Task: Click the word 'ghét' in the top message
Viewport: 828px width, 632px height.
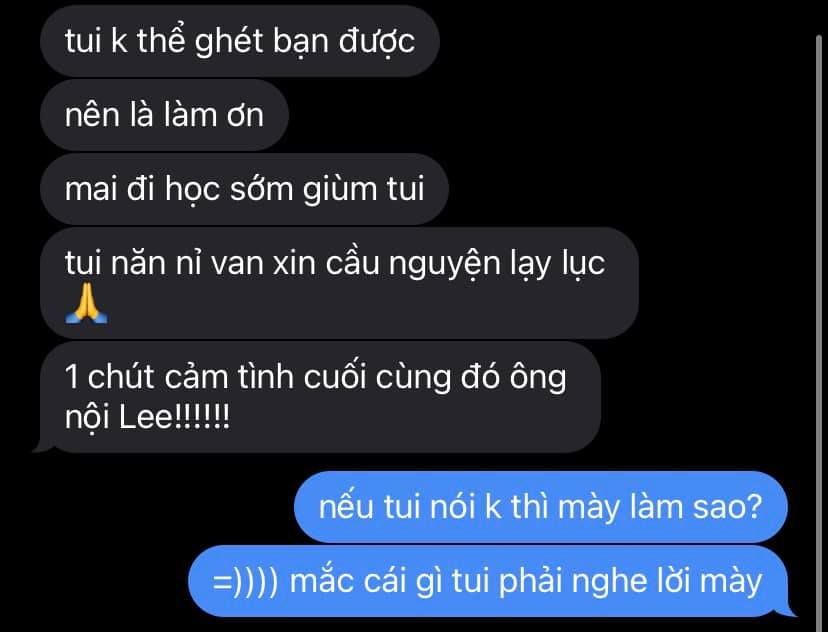Action: (229, 41)
